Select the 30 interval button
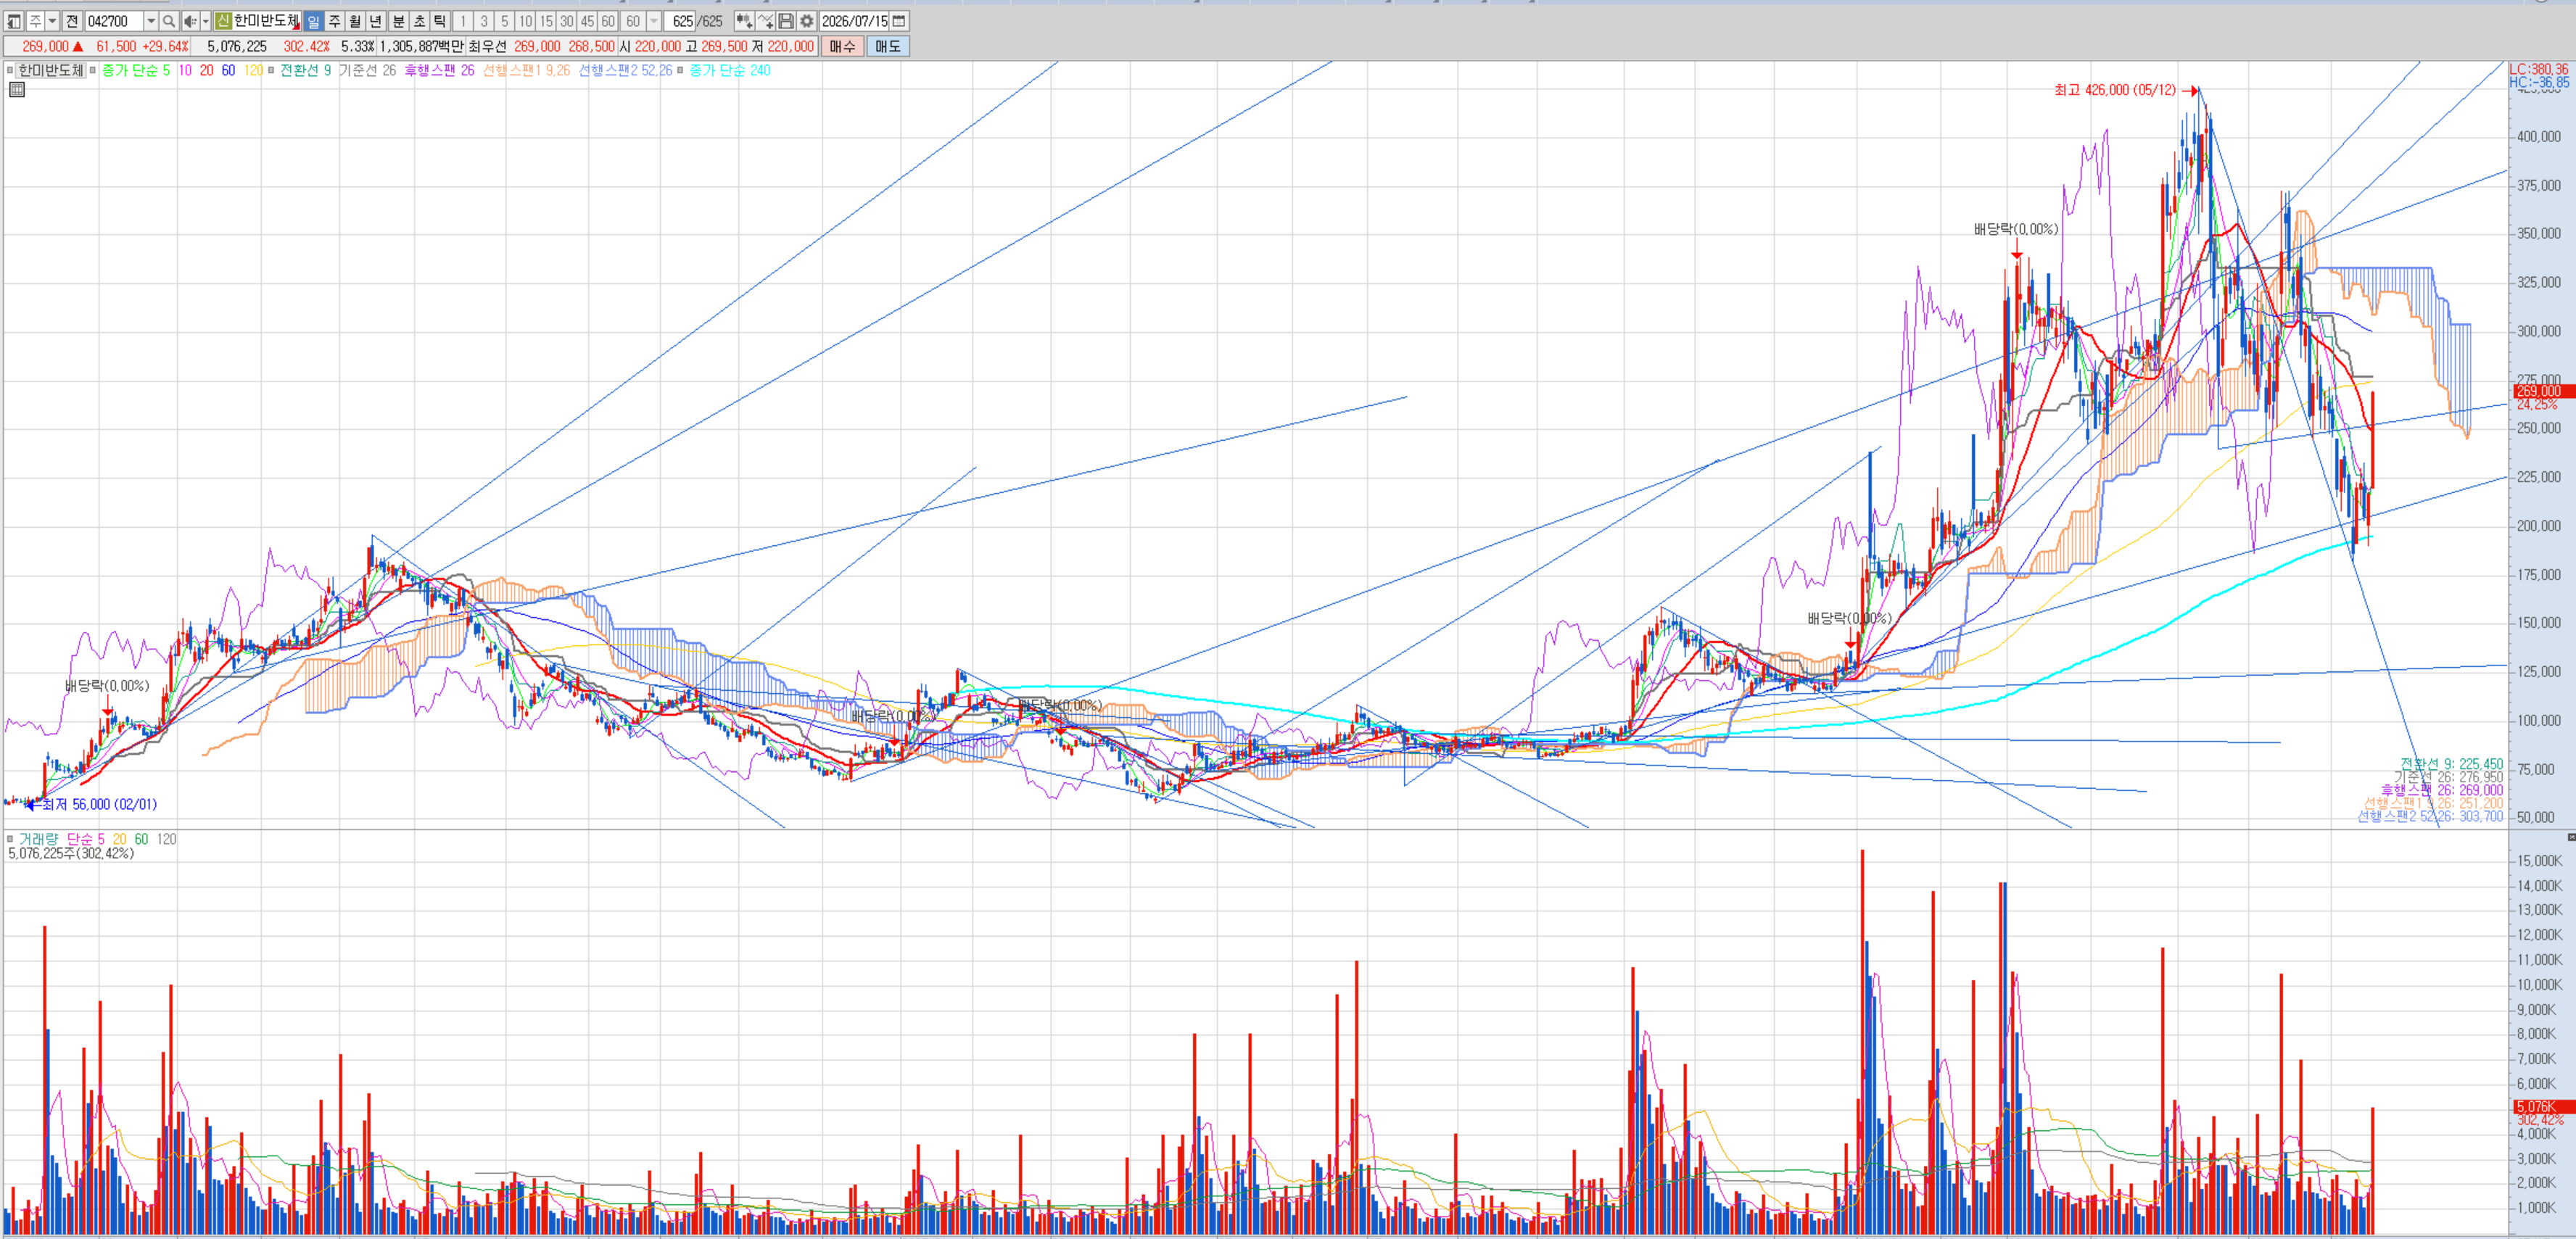This screenshot has height=1239, width=2576. click(x=567, y=21)
